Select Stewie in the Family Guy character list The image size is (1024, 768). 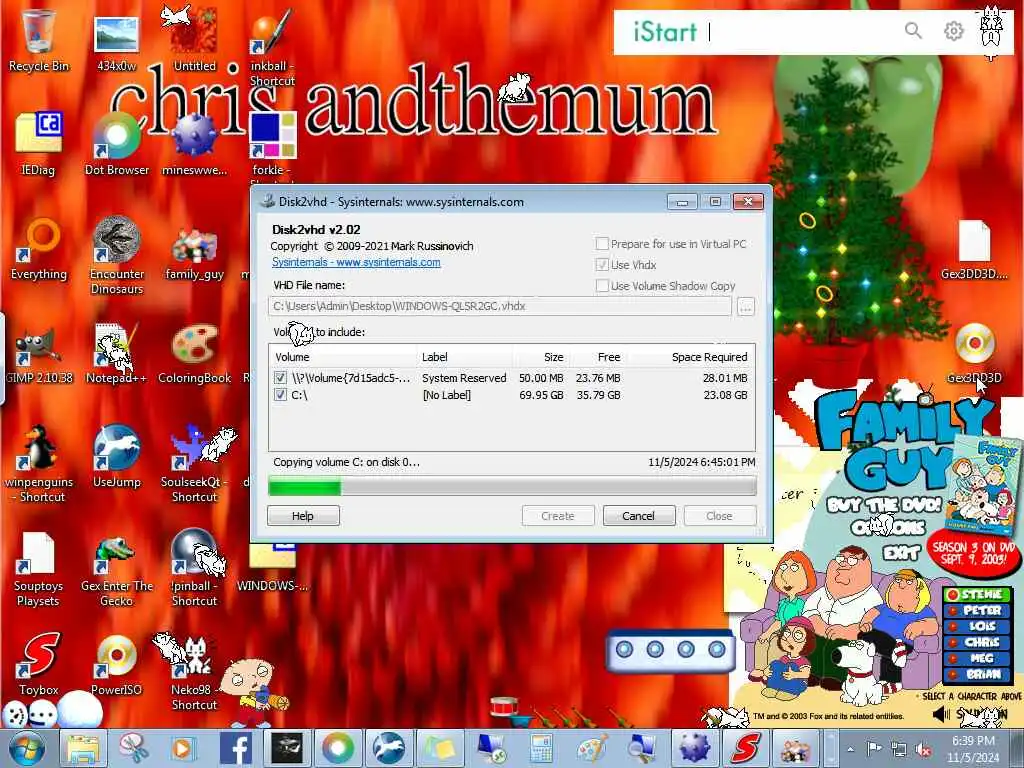(x=978, y=594)
